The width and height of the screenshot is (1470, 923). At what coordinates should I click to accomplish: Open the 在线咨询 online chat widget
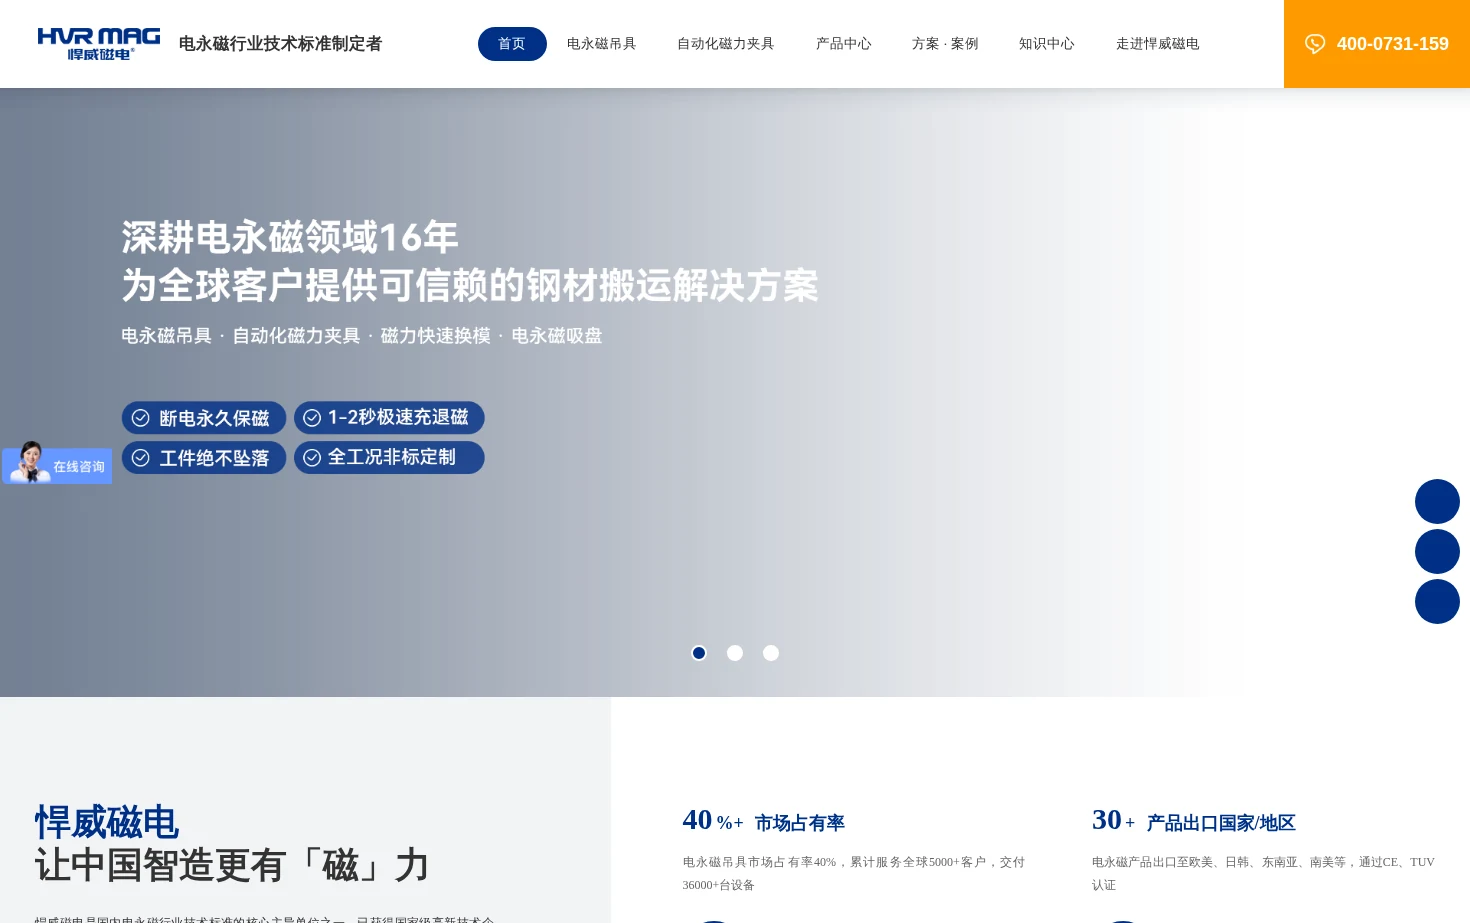[57, 463]
